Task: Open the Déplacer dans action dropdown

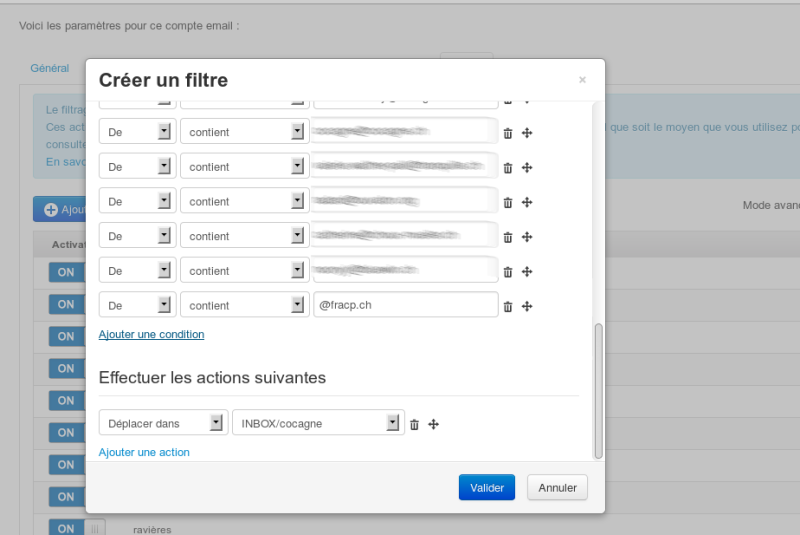Action: click(x=163, y=422)
